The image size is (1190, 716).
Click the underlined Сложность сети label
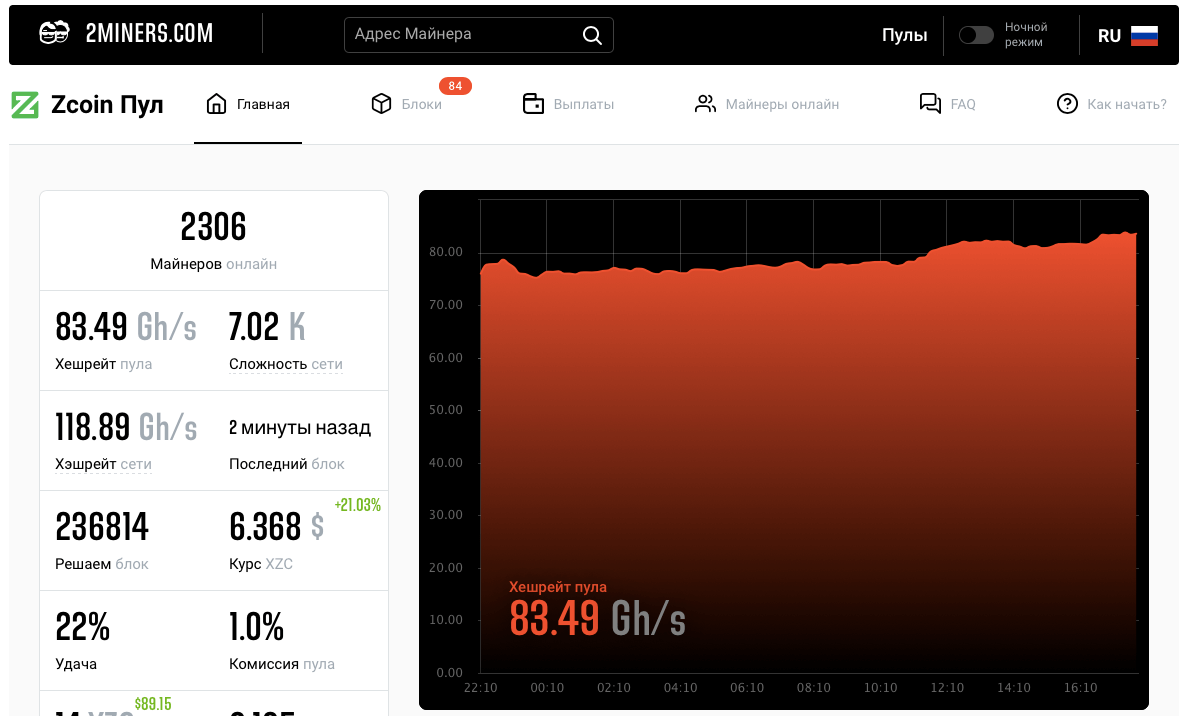coord(285,364)
